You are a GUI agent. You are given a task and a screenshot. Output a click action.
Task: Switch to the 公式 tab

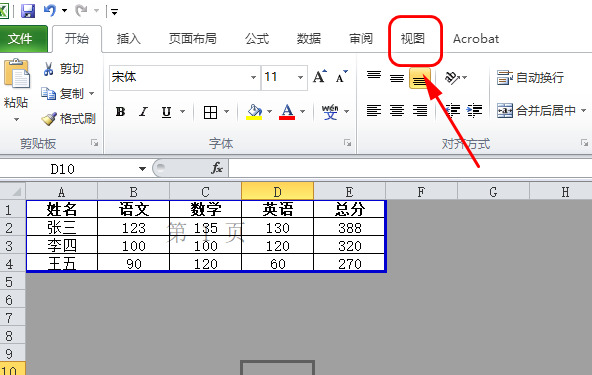pyautogui.click(x=257, y=39)
